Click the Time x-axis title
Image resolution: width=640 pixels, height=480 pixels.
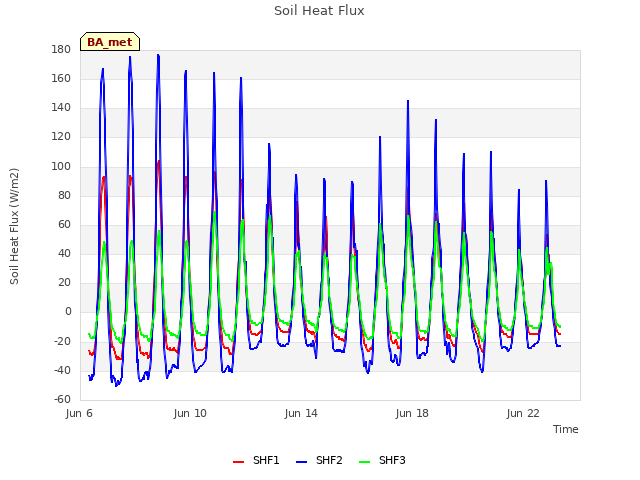point(566,429)
